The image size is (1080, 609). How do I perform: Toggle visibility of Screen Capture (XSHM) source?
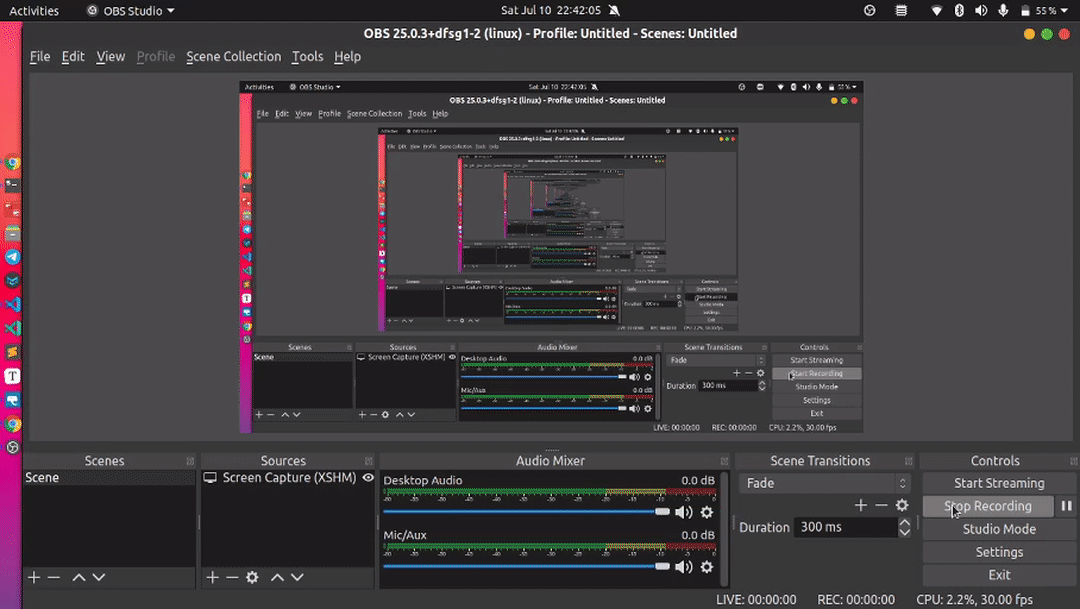pos(368,477)
